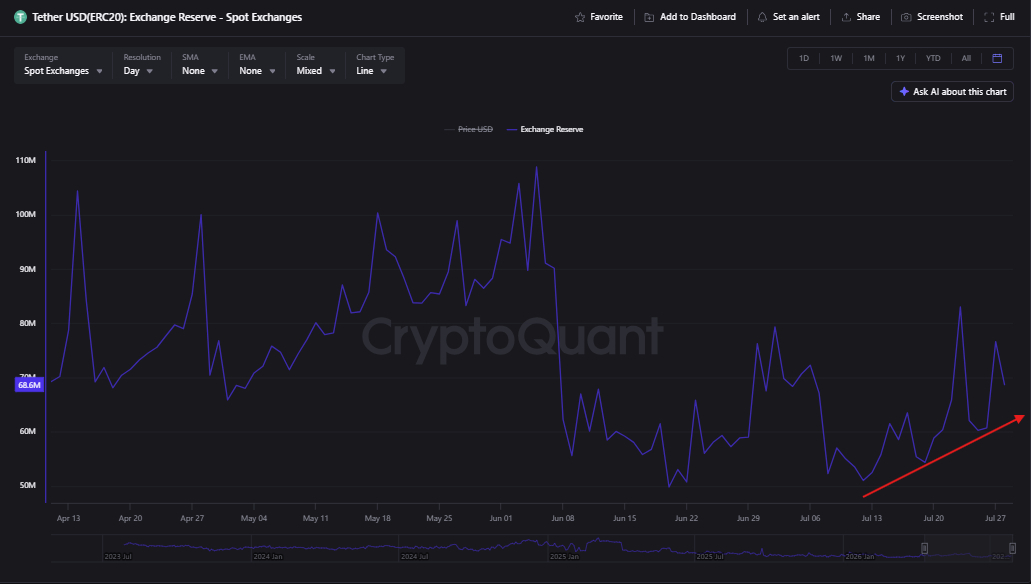The width and height of the screenshot is (1031, 584).
Task: Select the 1M time range tab
Action: click(869, 59)
